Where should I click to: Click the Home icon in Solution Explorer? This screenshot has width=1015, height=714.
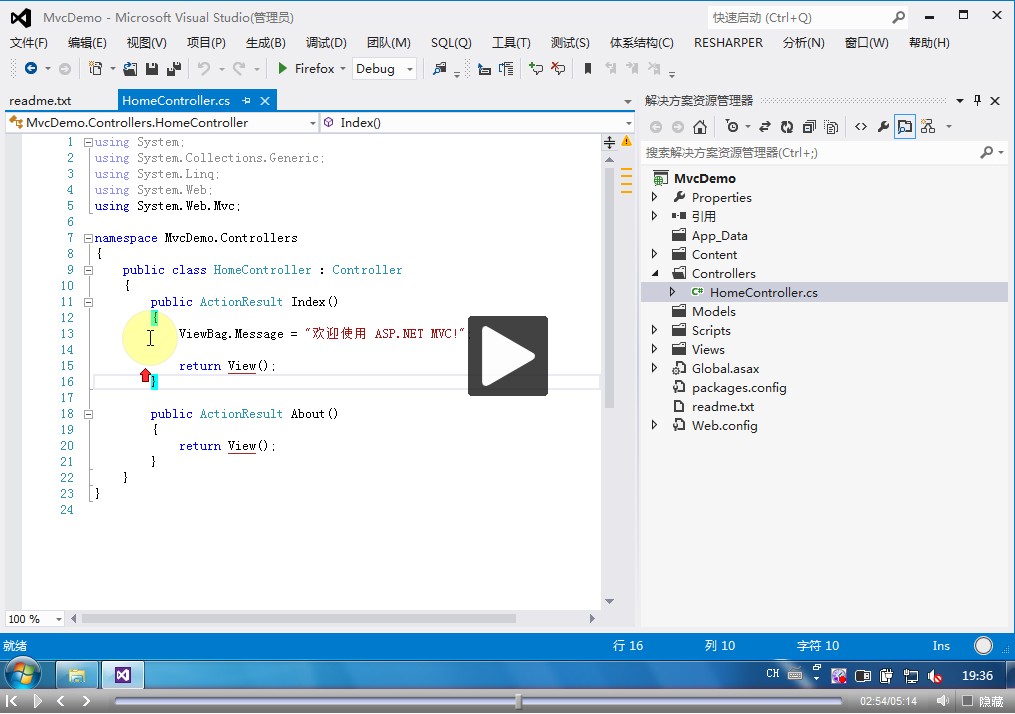tap(700, 127)
